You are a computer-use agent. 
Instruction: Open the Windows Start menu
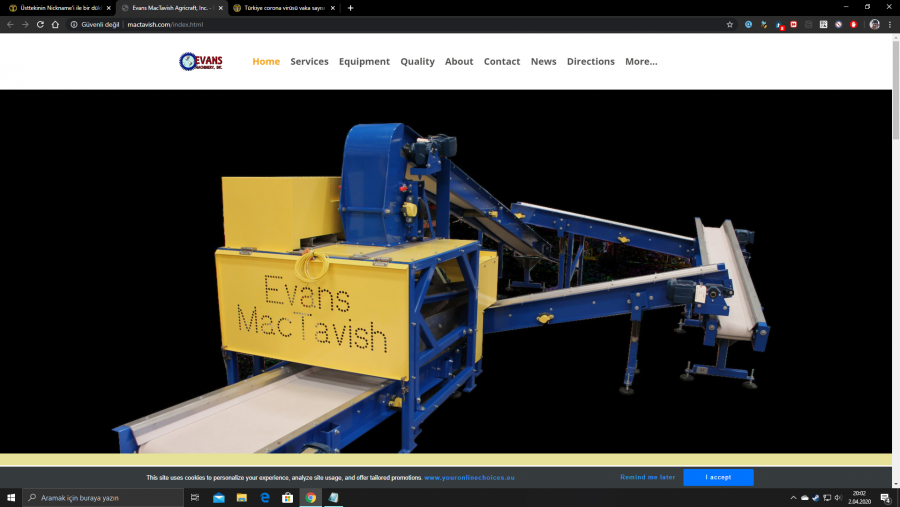point(11,498)
